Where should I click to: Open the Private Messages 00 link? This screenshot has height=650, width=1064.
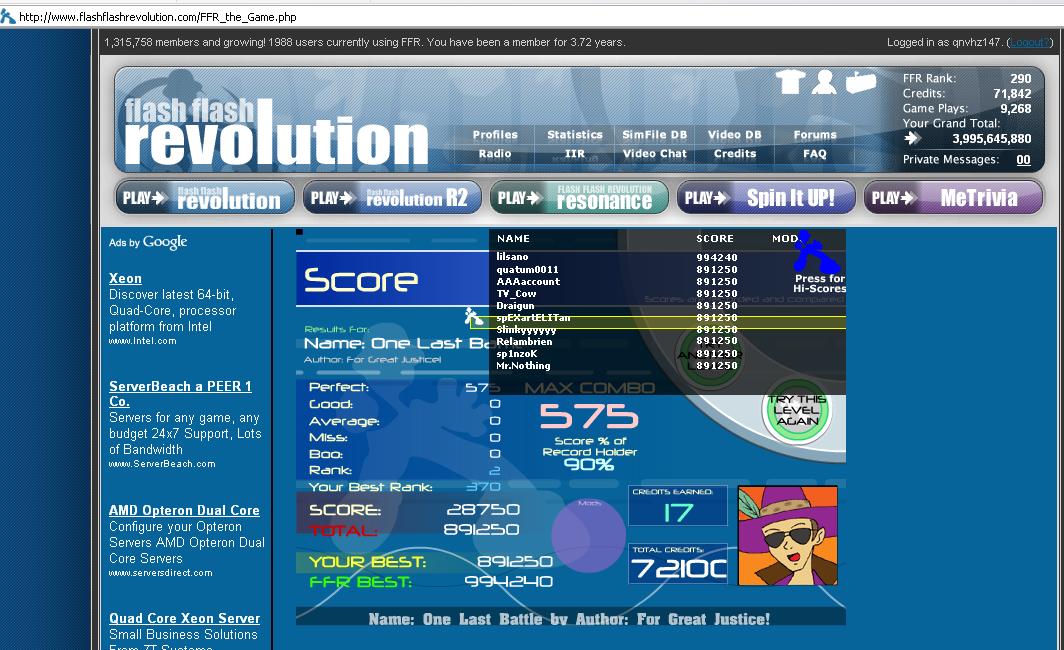pos(1023,159)
